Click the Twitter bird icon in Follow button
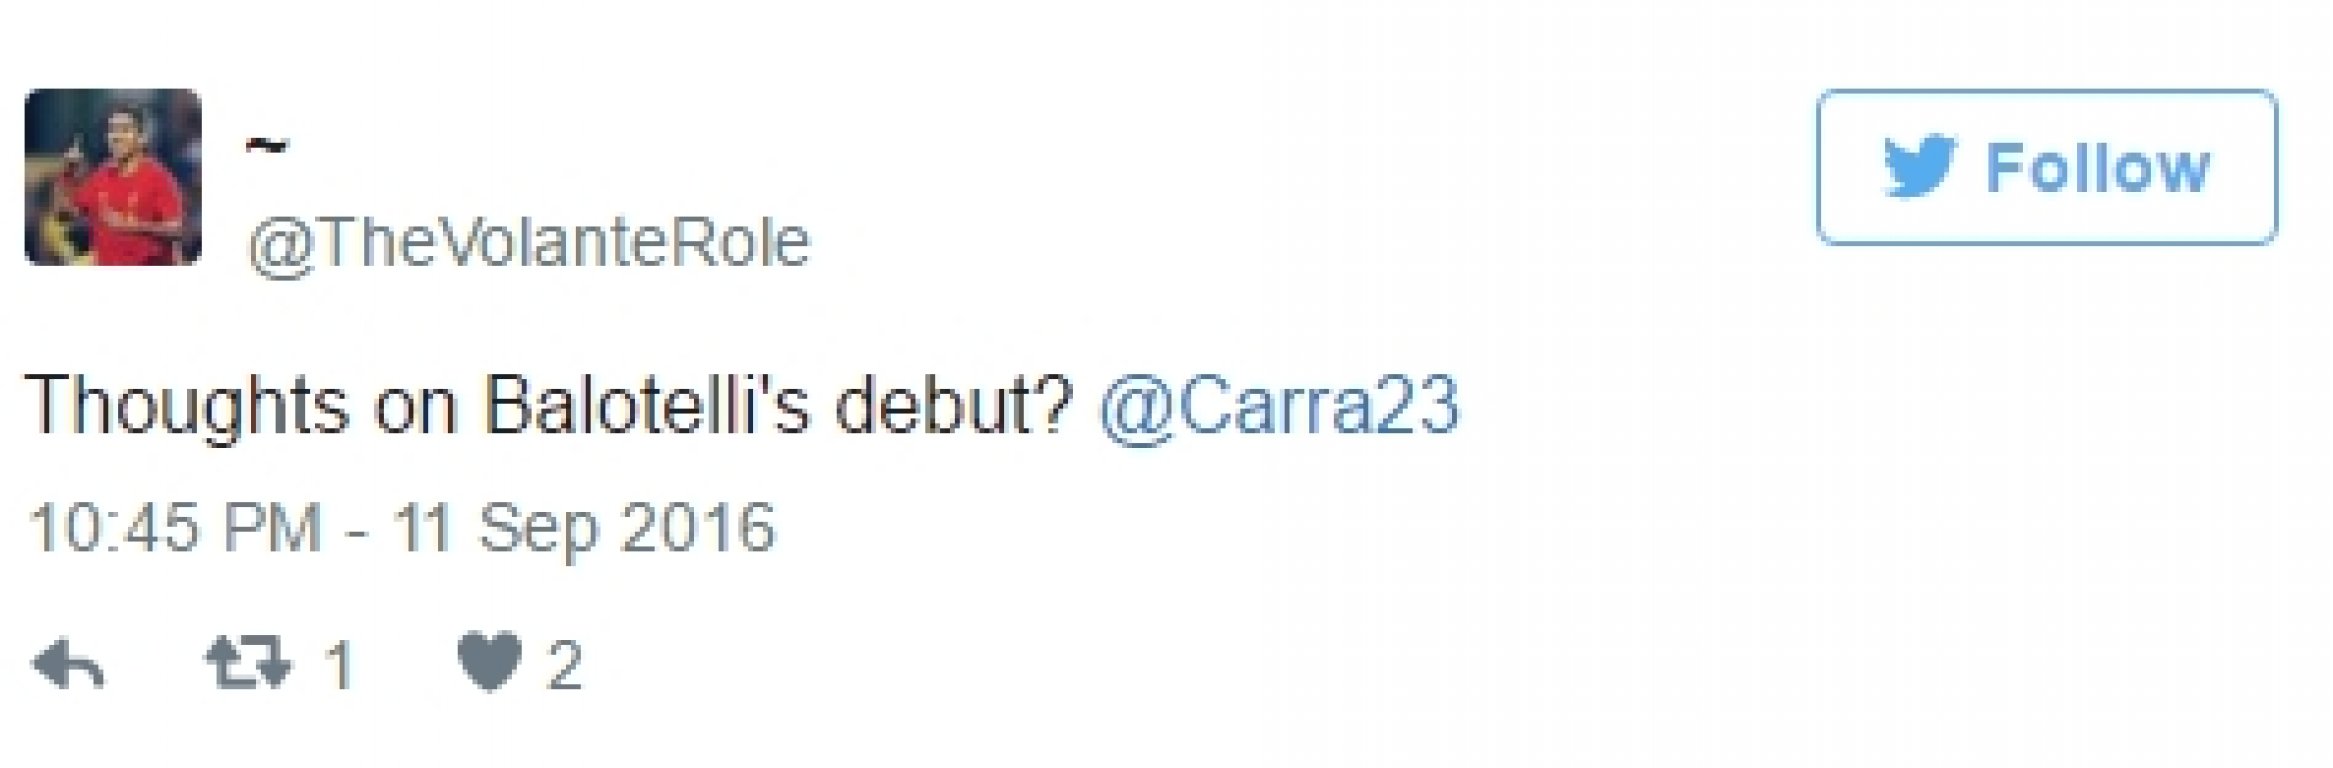 (1919, 167)
